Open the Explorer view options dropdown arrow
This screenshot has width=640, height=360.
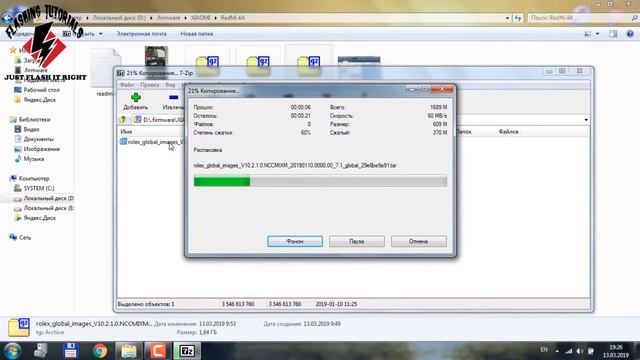[598, 34]
